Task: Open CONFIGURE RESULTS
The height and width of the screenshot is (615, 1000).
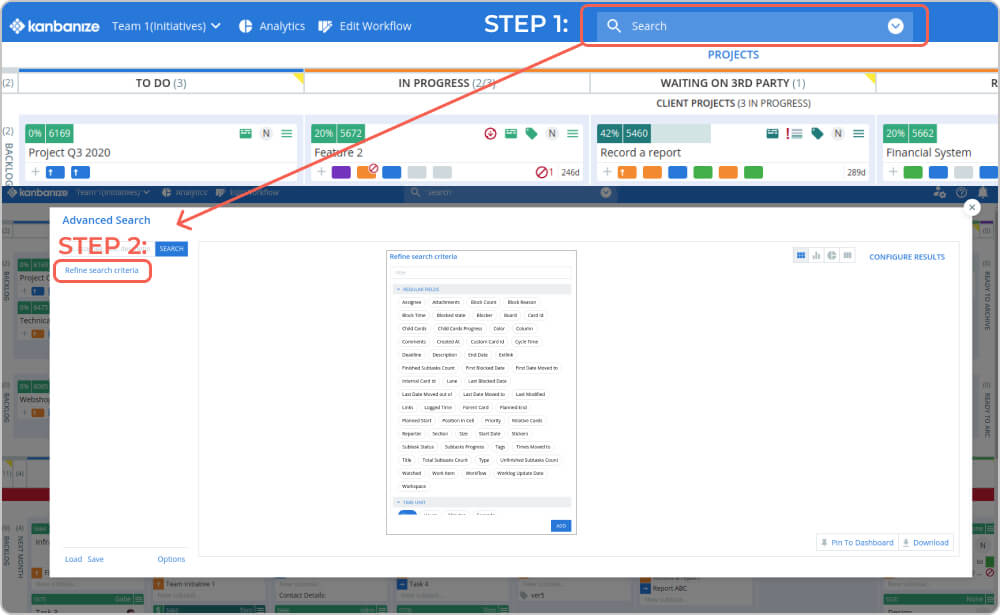Action: (907, 257)
